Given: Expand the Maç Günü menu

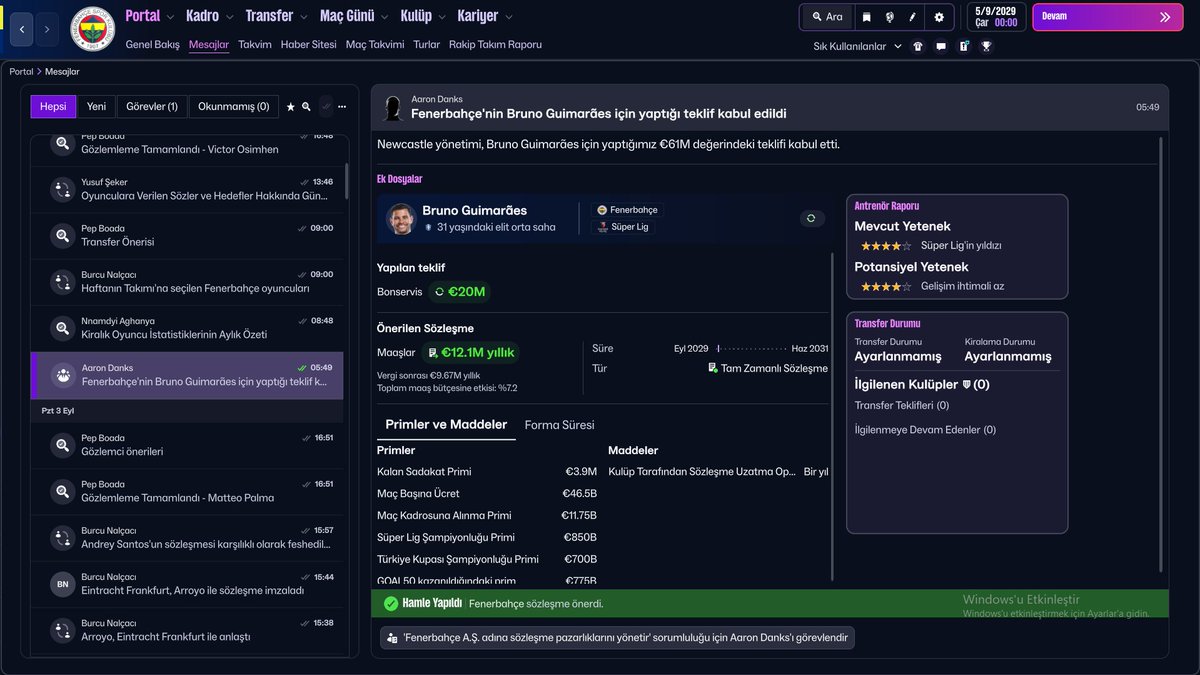Looking at the screenshot, I should coord(355,16).
